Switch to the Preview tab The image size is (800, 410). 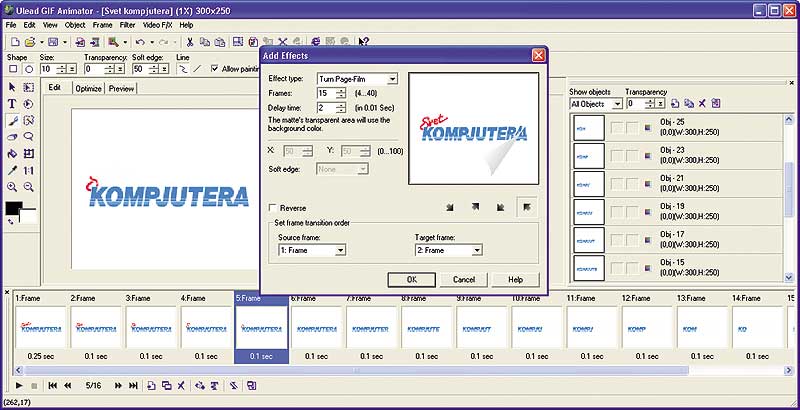[121, 88]
